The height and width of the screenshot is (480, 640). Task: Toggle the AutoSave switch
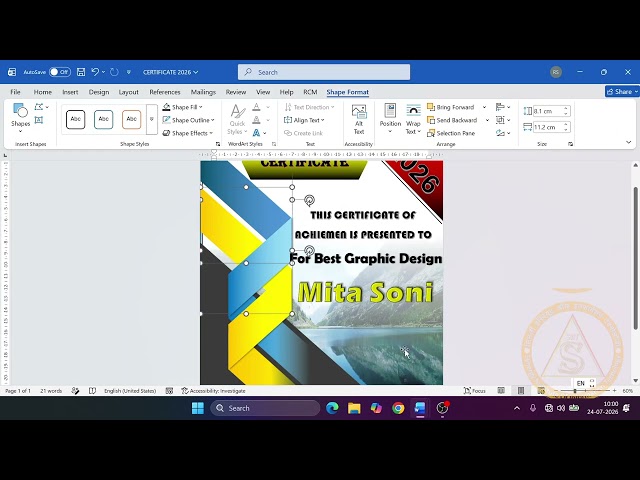point(60,72)
